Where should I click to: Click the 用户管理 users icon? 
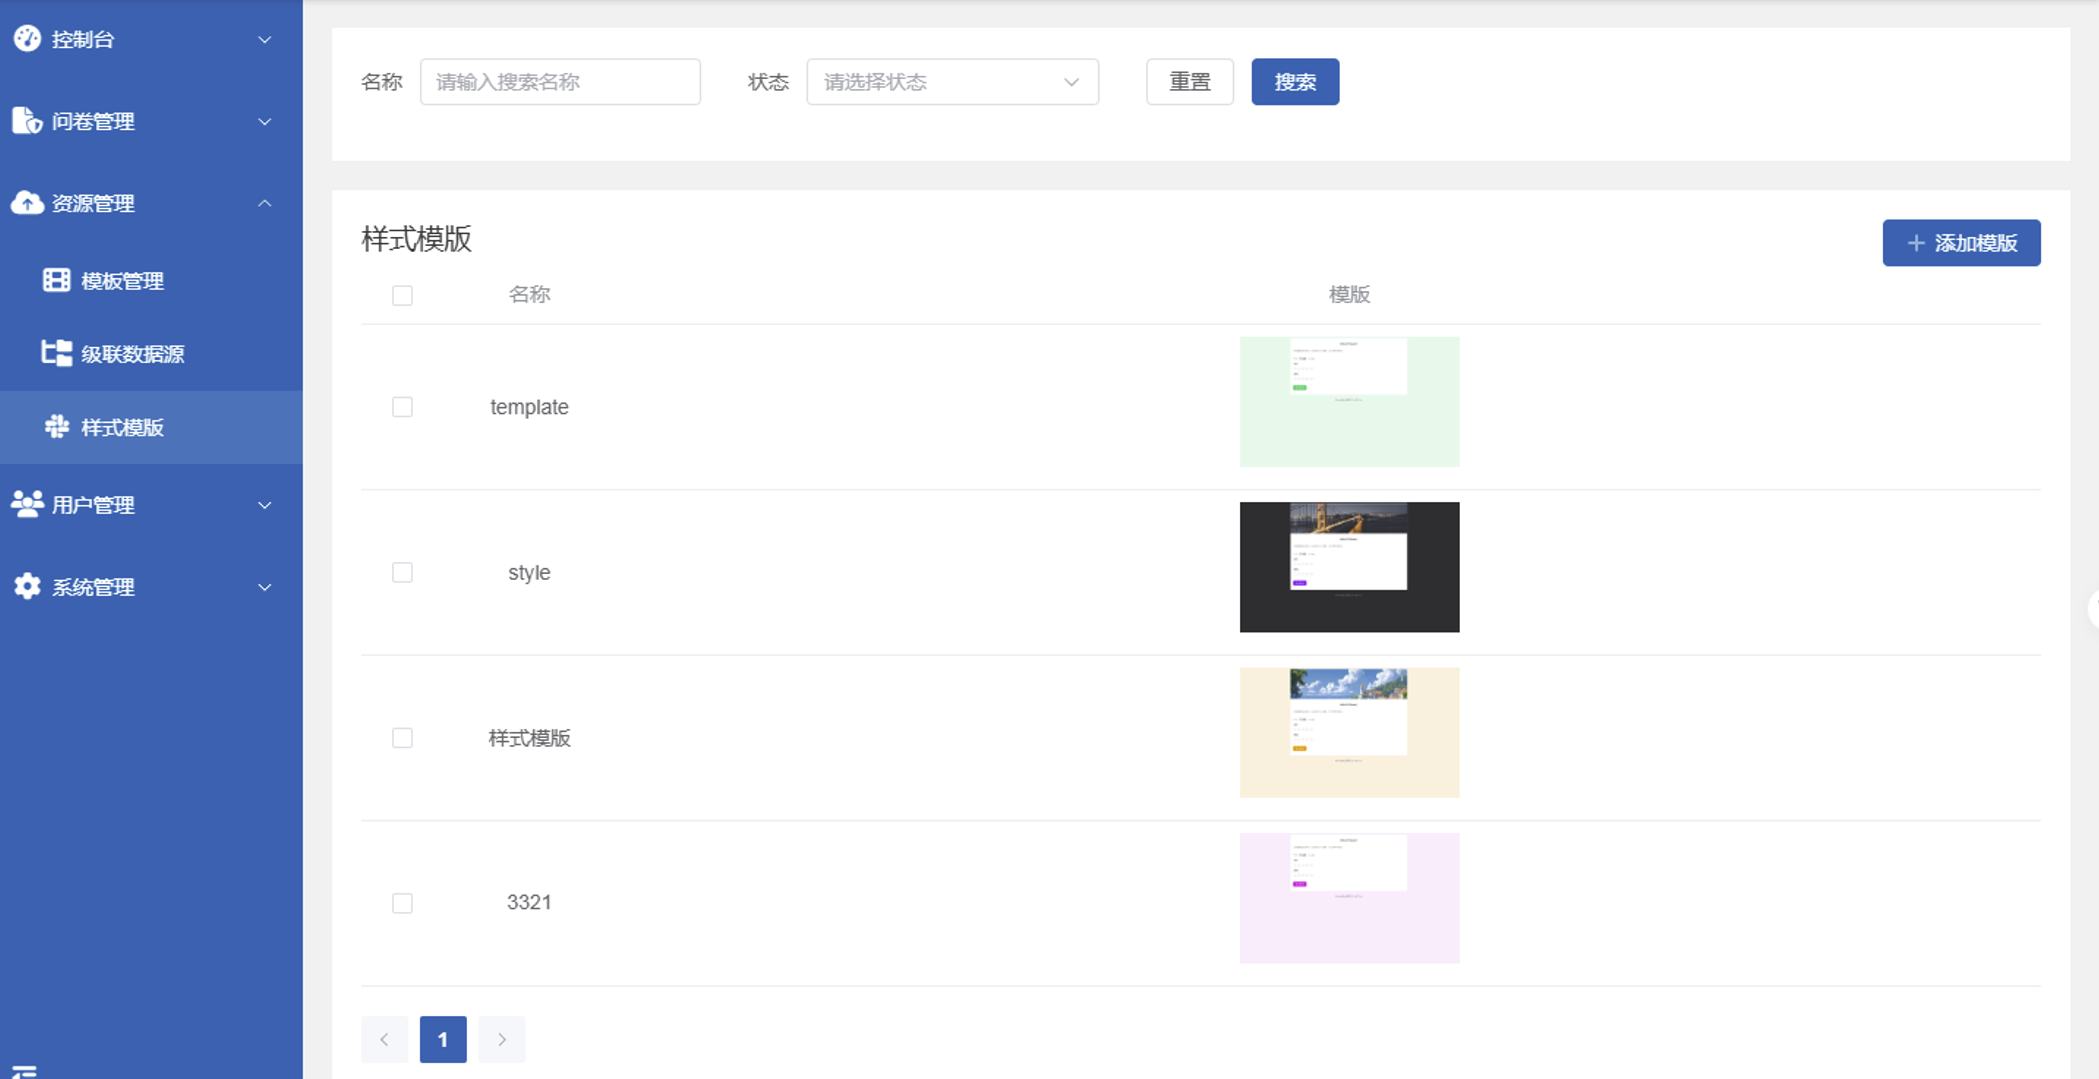(27, 504)
